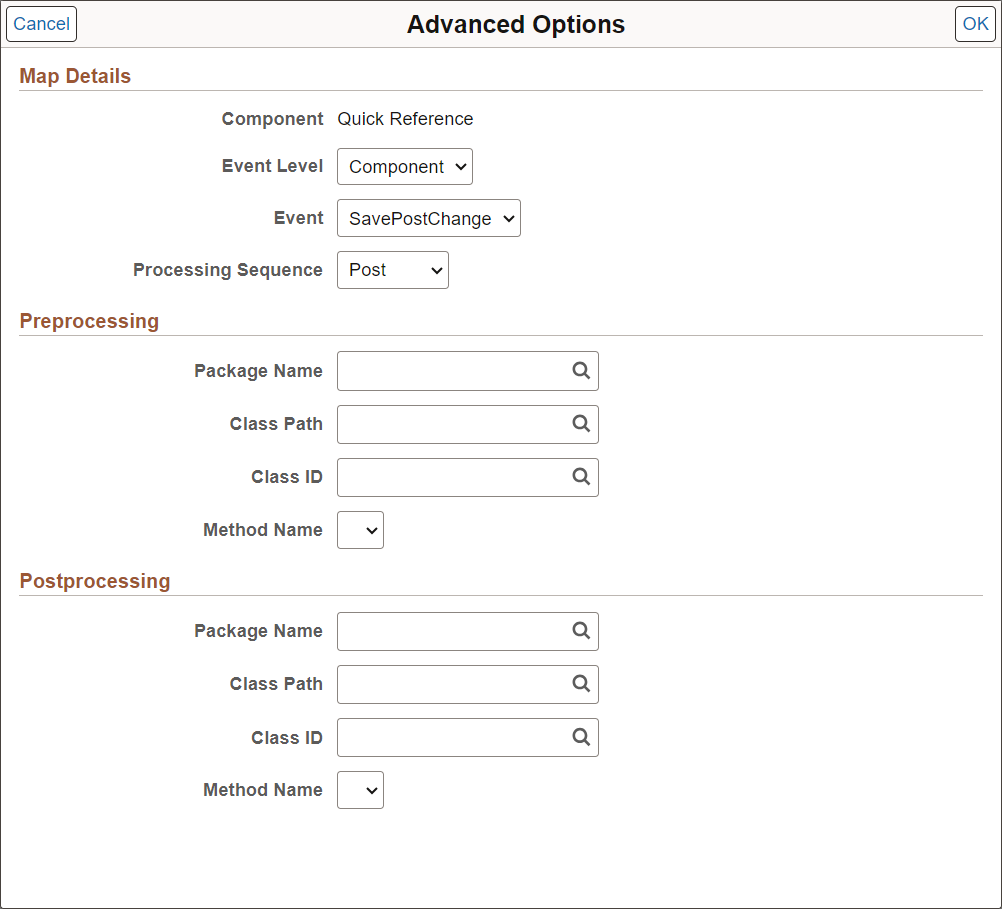Viewport: 1002px width, 909px height.
Task: Expand the Event Level dropdown
Action: (x=404, y=167)
